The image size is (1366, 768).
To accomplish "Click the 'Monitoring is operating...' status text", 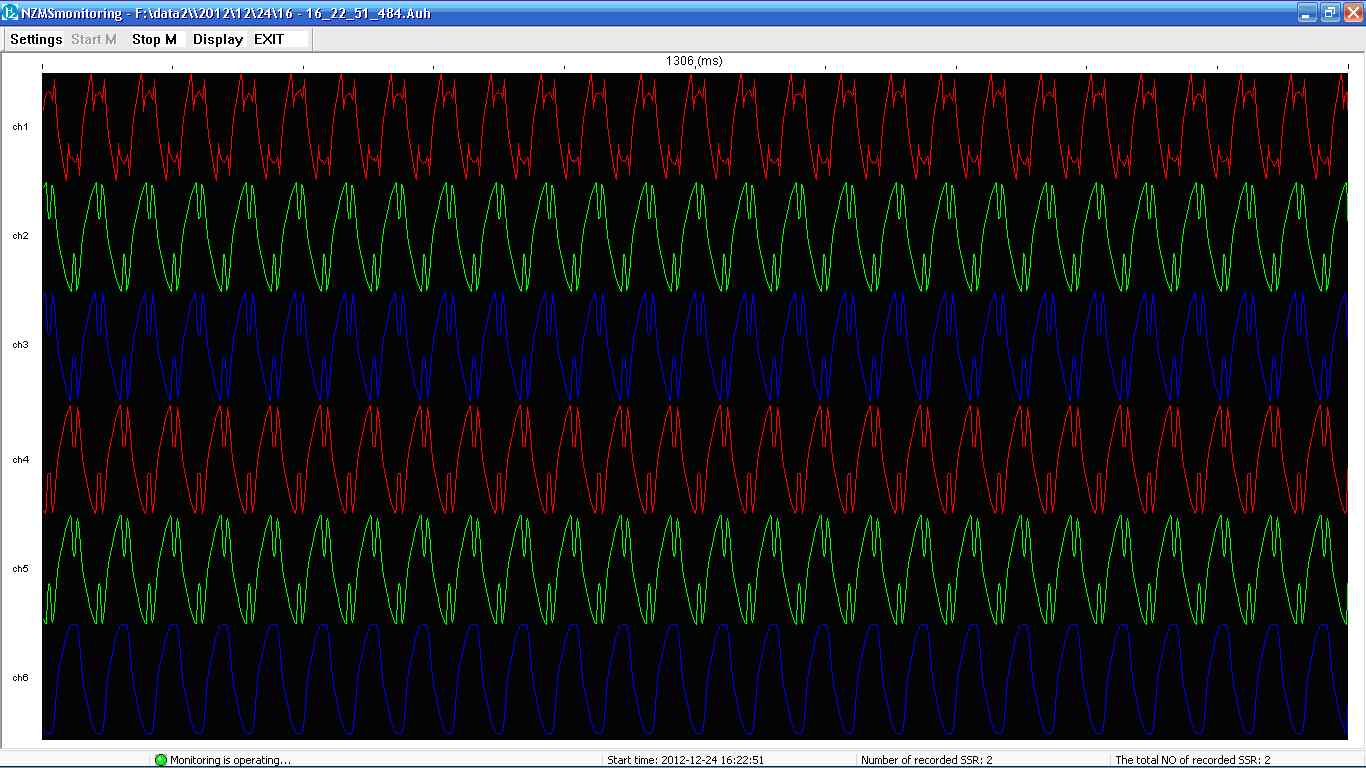I will tap(230, 760).
